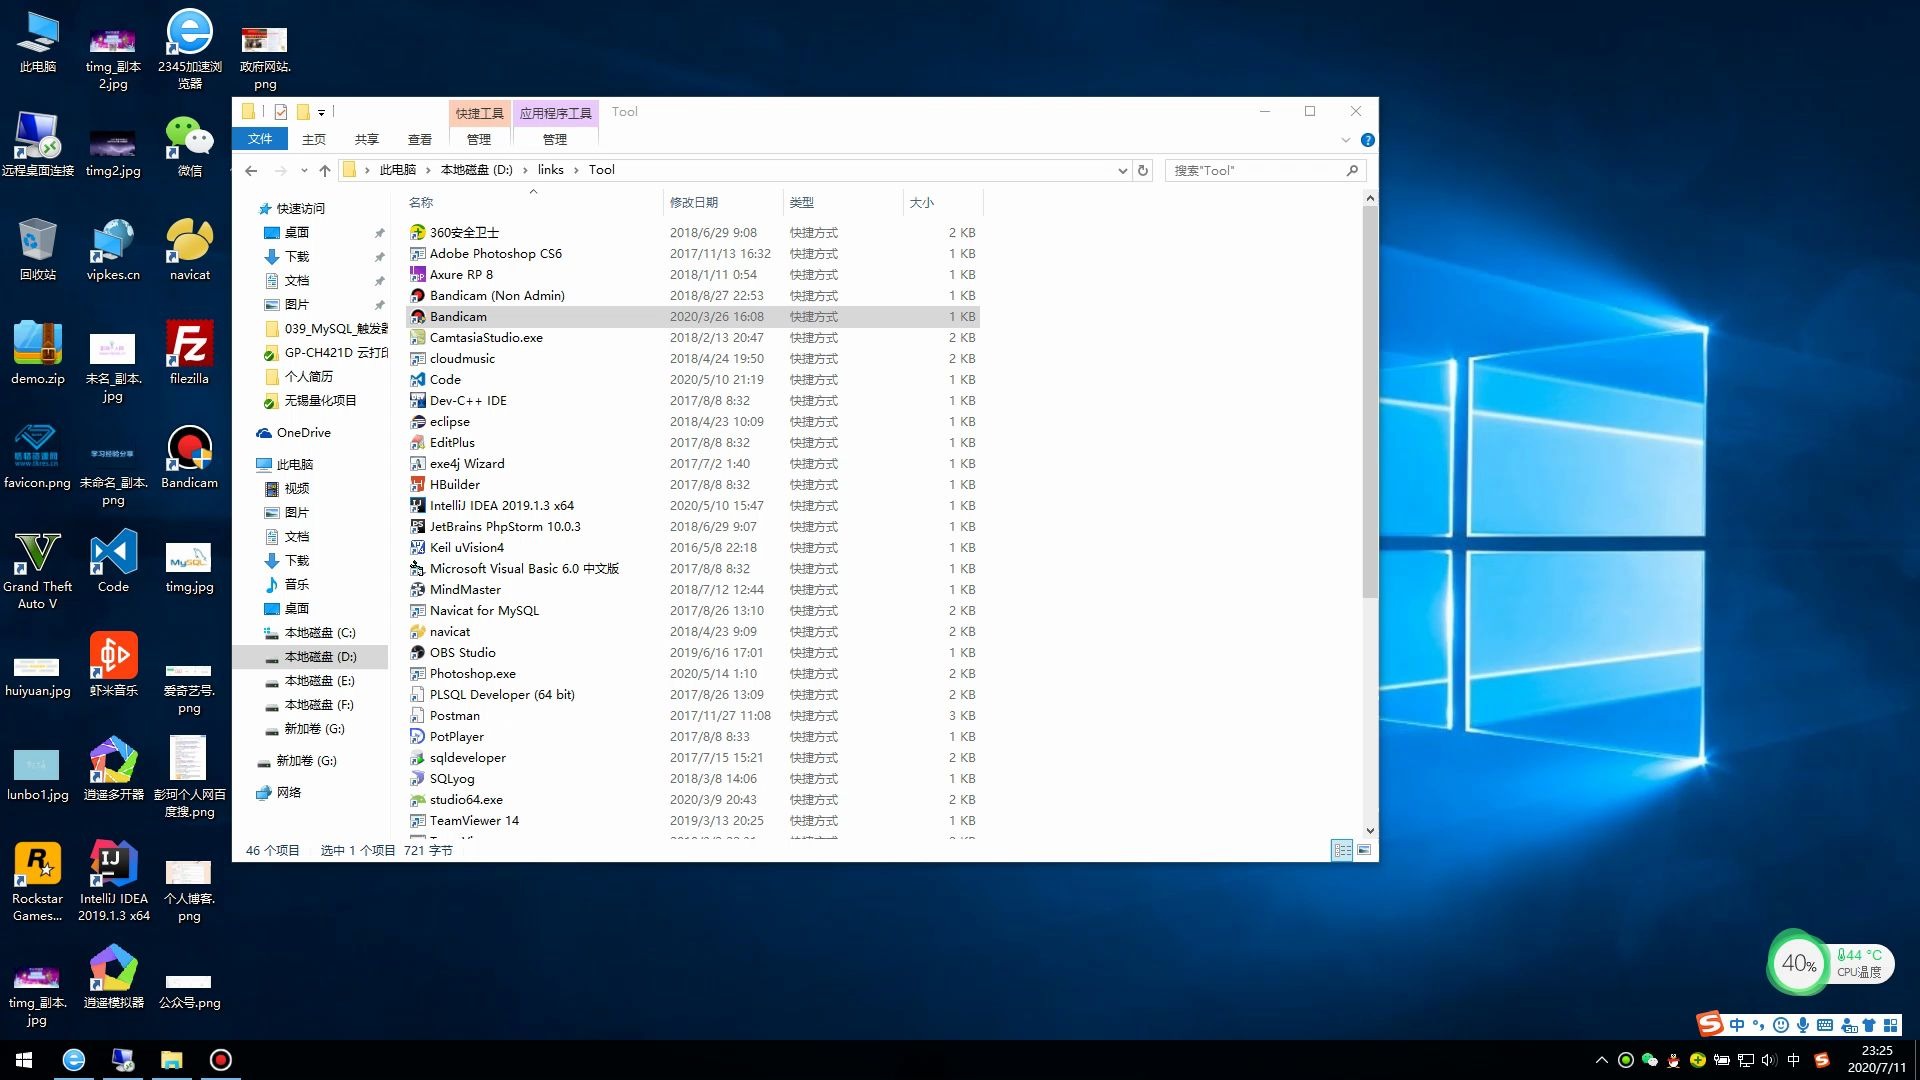Image resolution: width=1920 pixels, height=1080 pixels.
Task: Open the 文件 ribbon menu
Action: pyautogui.click(x=260, y=139)
